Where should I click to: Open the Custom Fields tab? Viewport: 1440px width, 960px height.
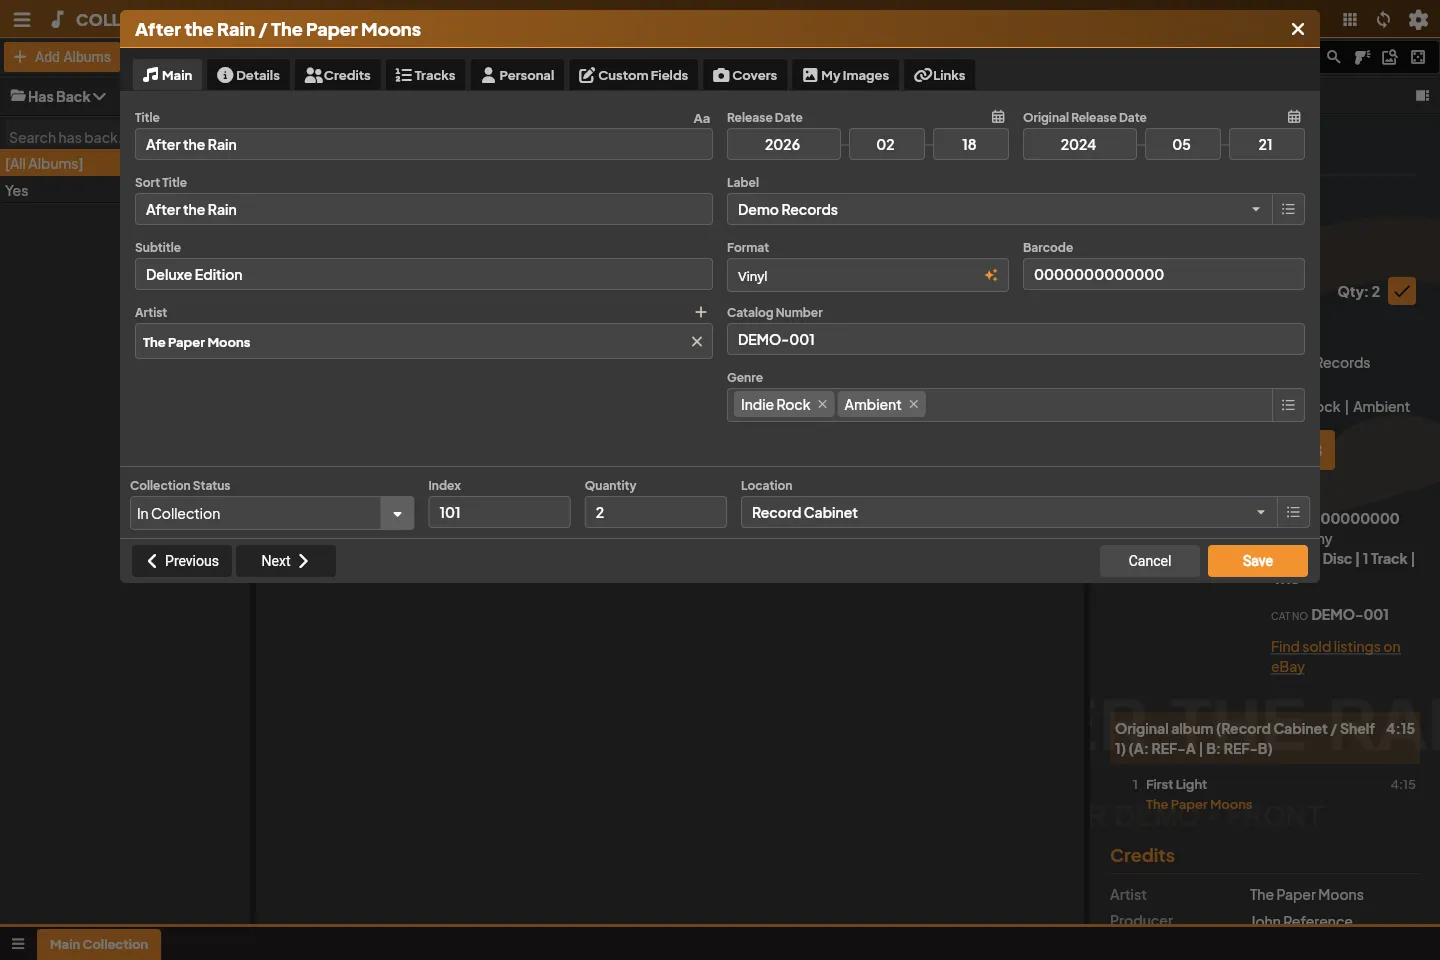click(x=634, y=75)
